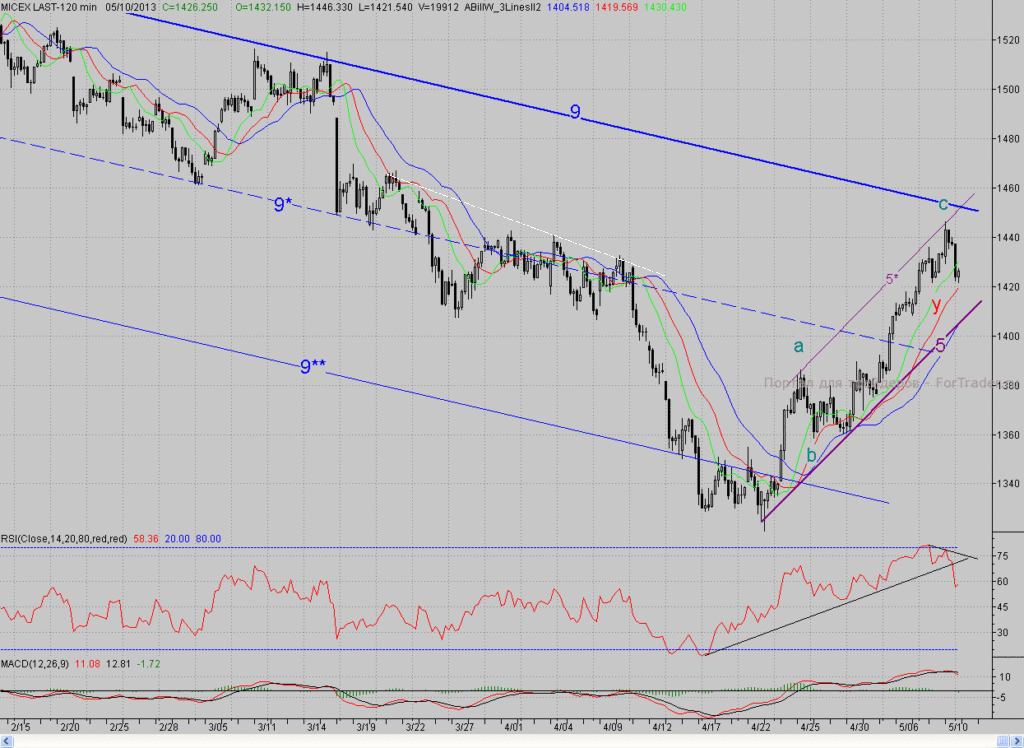
Task: Click the 3/14 date marker on the time axis
Action: pyautogui.click(x=317, y=726)
